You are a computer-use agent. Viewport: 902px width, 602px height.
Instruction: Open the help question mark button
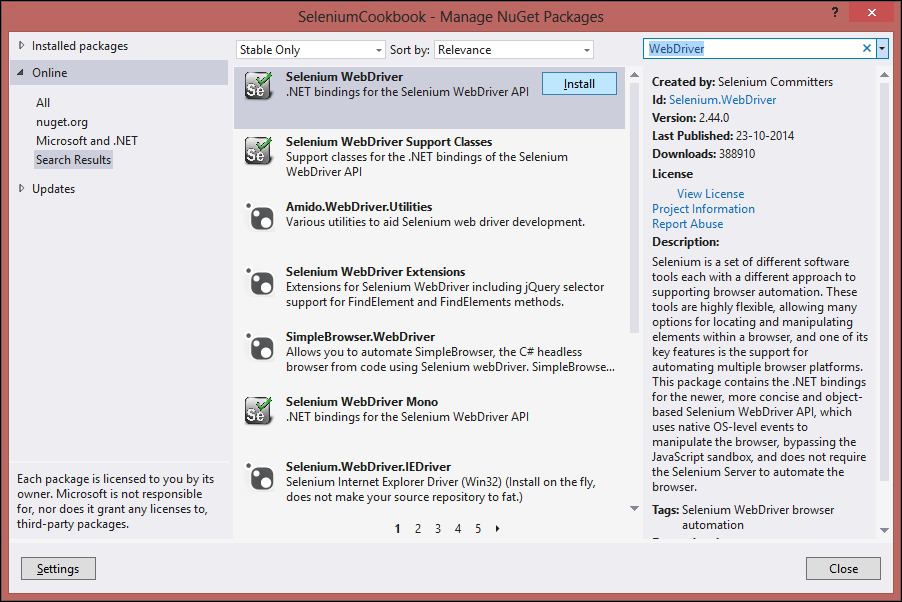[x=835, y=12]
